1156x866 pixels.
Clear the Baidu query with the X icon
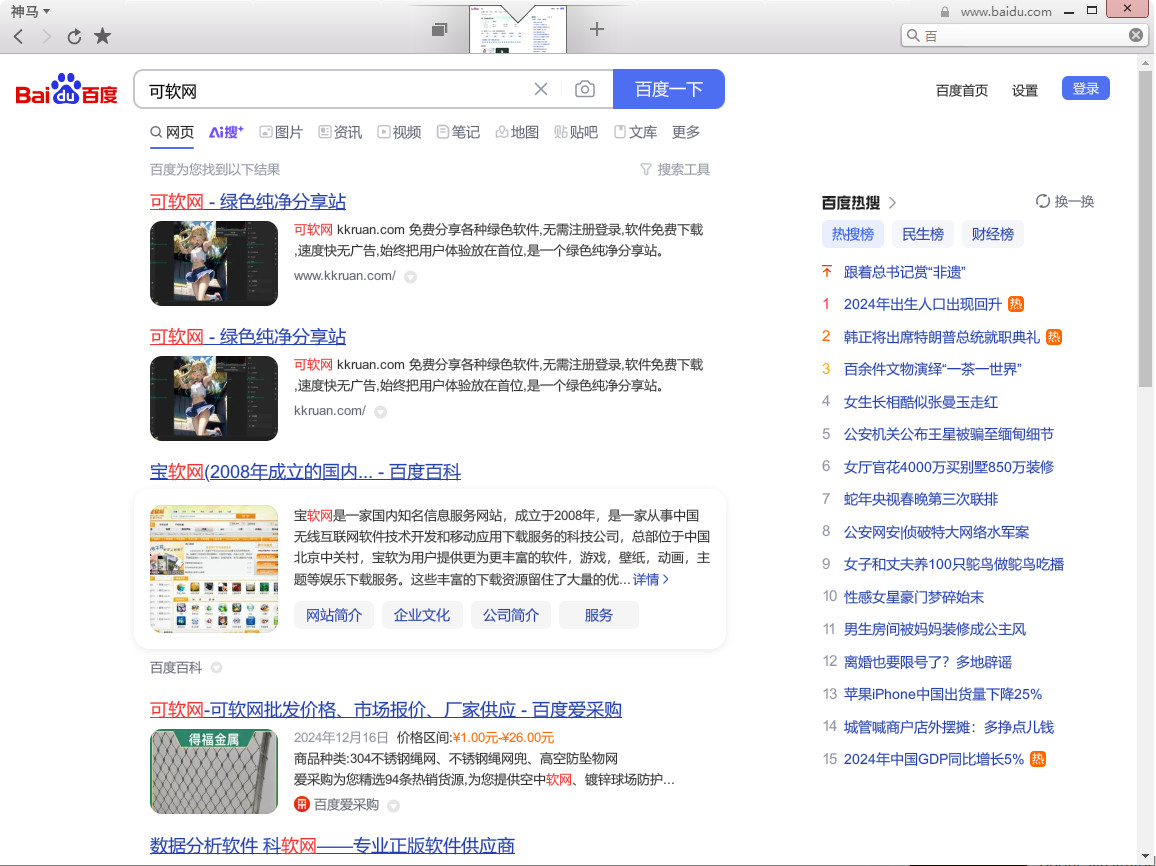point(540,89)
